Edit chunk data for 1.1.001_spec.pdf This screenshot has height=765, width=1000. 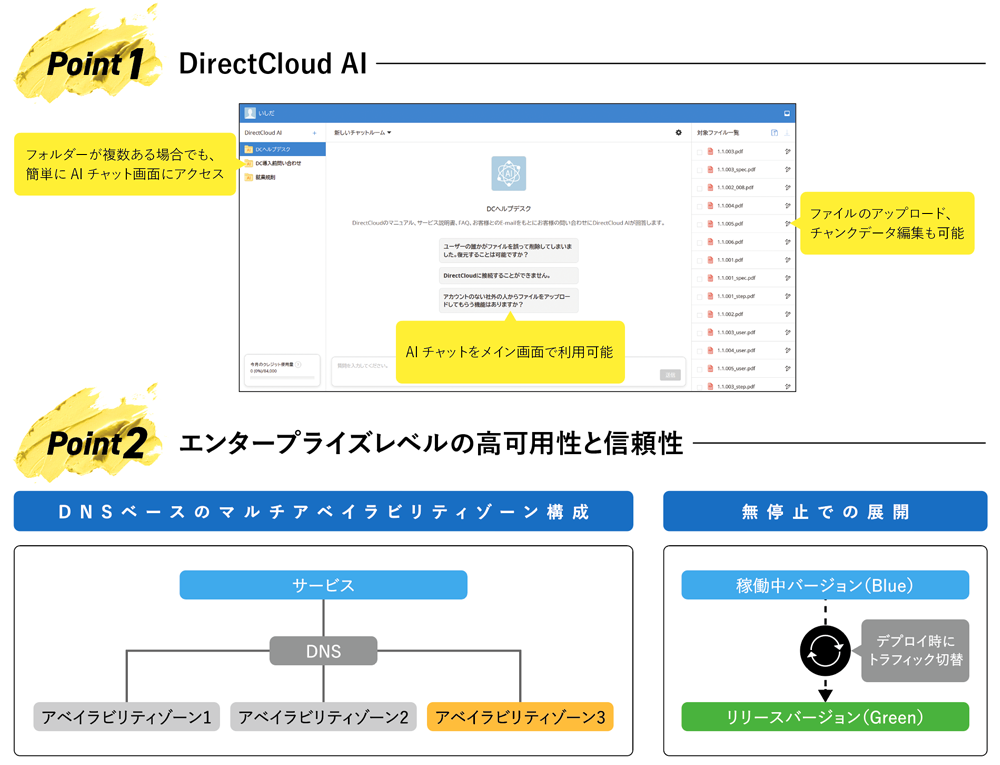click(788, 278)
